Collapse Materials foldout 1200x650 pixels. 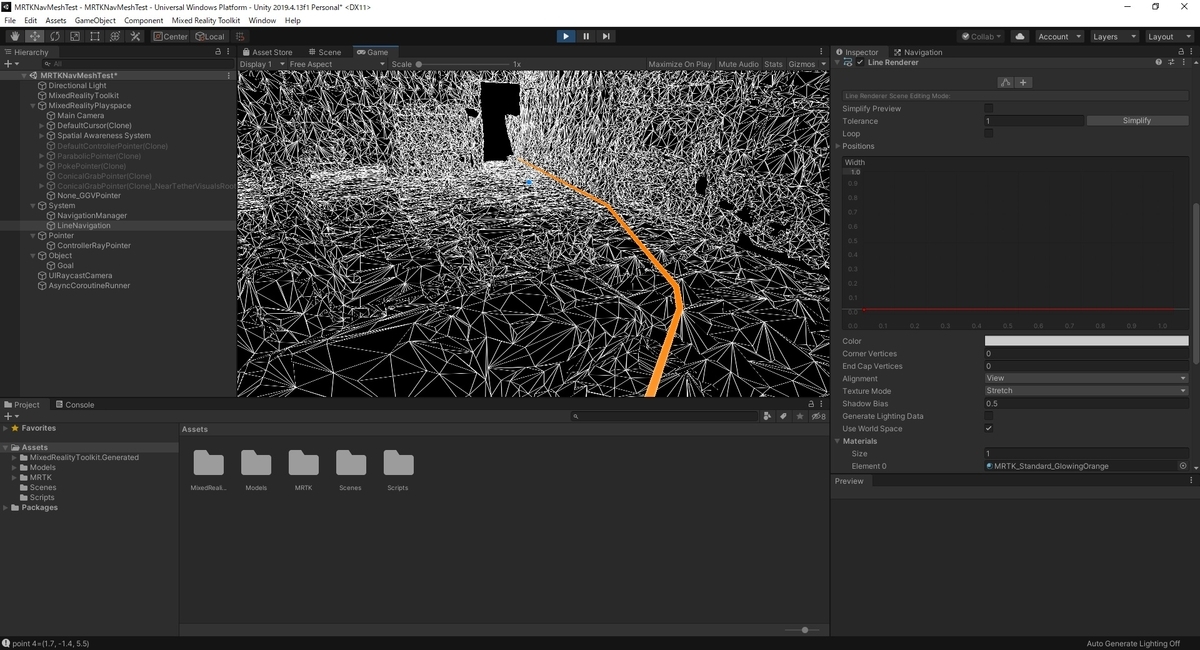[x=838, y=441]
